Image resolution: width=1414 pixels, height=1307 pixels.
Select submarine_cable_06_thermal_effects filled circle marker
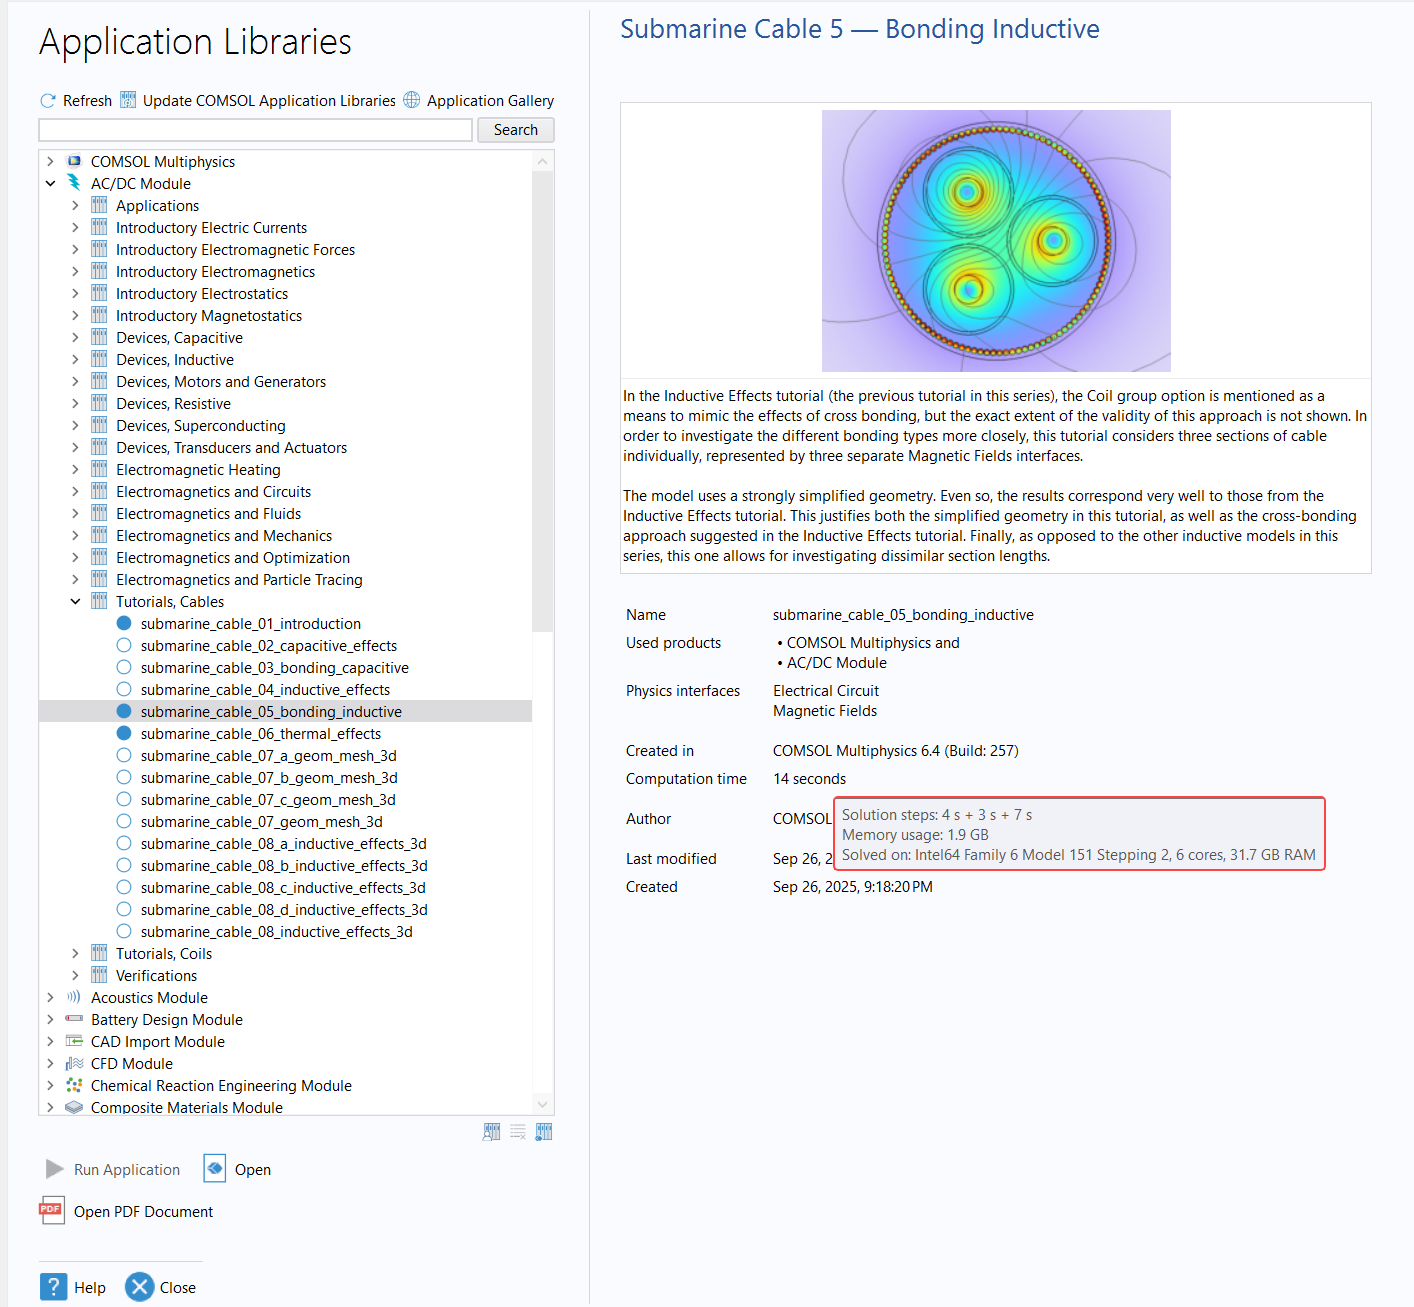(x=124, y=733)
